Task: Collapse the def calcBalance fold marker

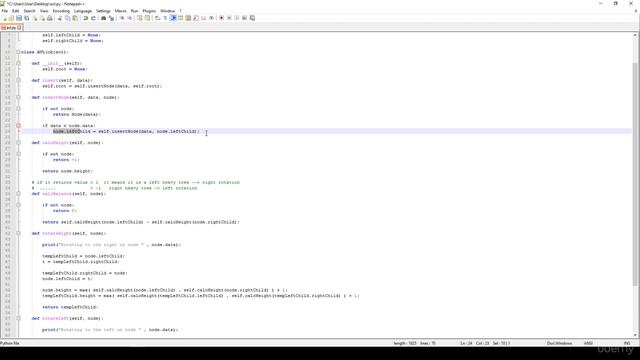Action: point(18,194)
